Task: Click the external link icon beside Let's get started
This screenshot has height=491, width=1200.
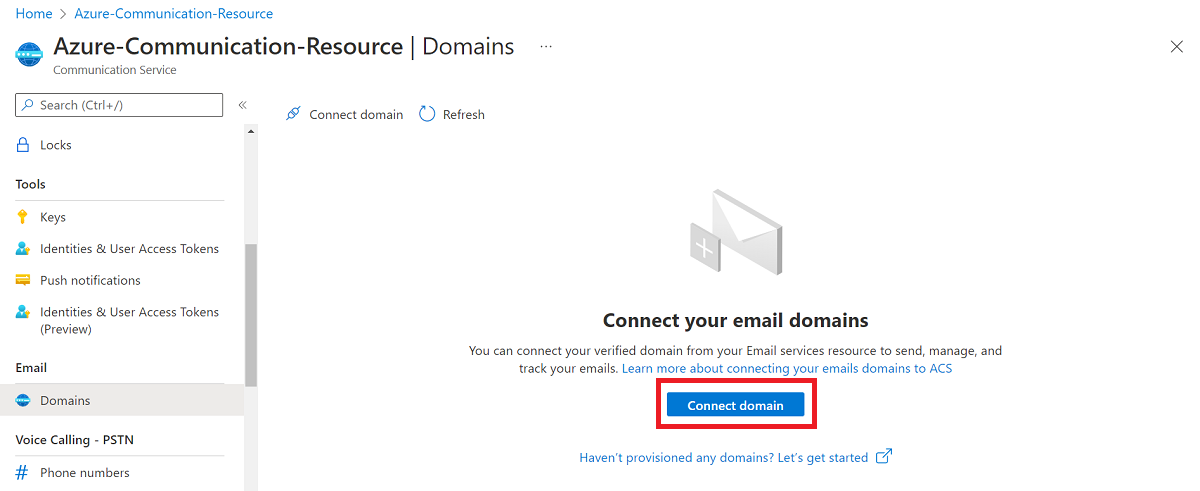Action: [x=883, y=457]
